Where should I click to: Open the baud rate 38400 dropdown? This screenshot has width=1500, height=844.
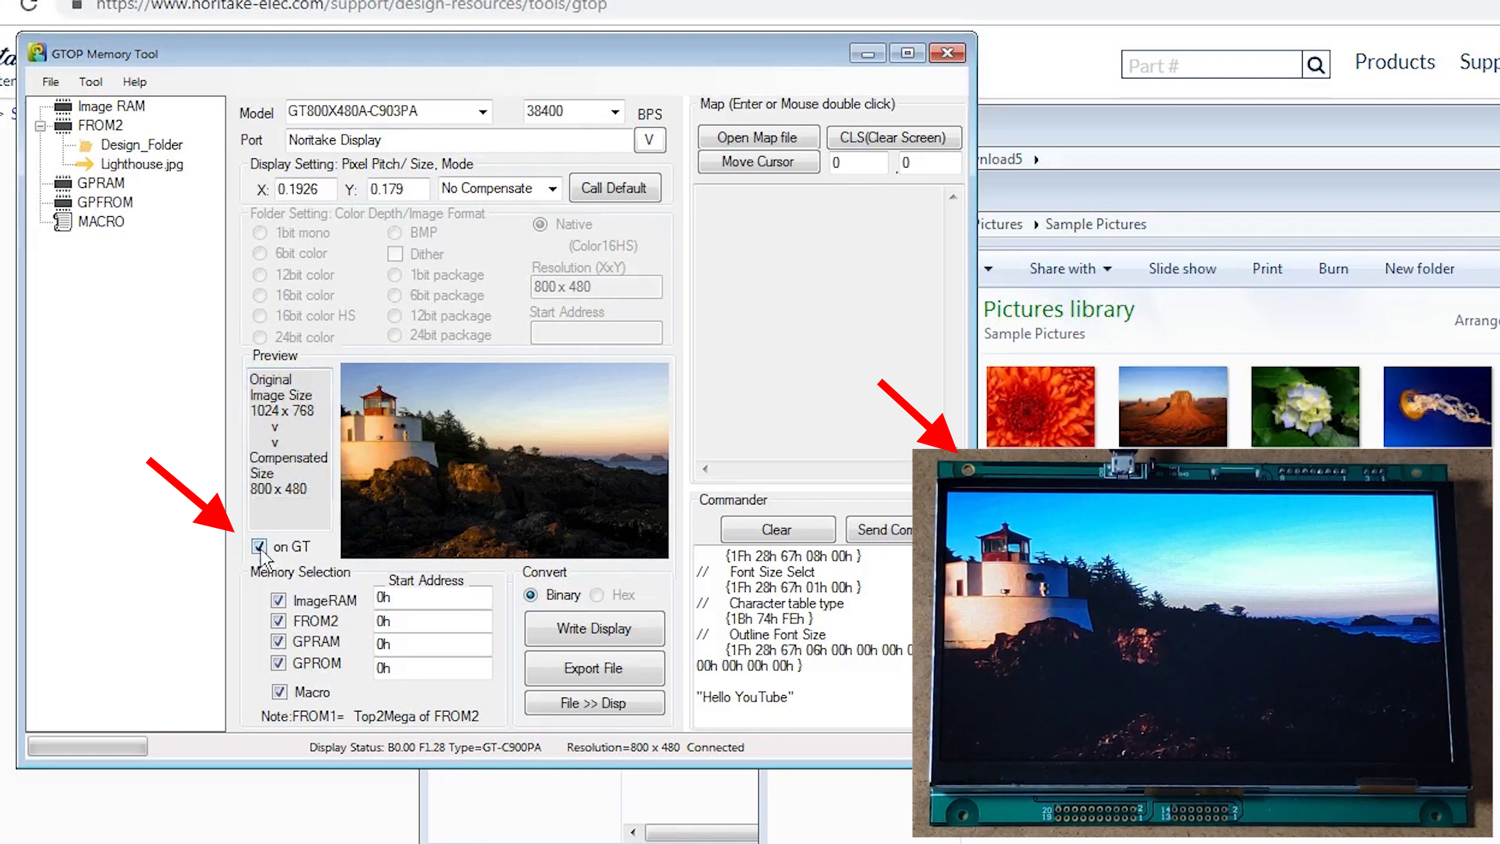[x=614, y=112]
